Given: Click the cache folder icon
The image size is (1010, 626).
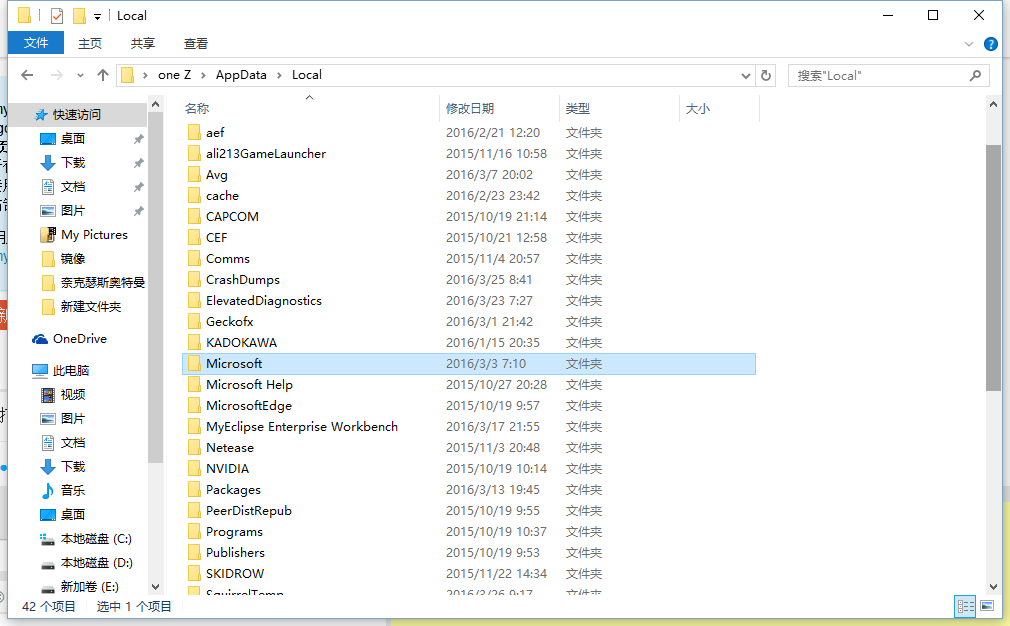Looking at the screenshot, I should (194, 196).
